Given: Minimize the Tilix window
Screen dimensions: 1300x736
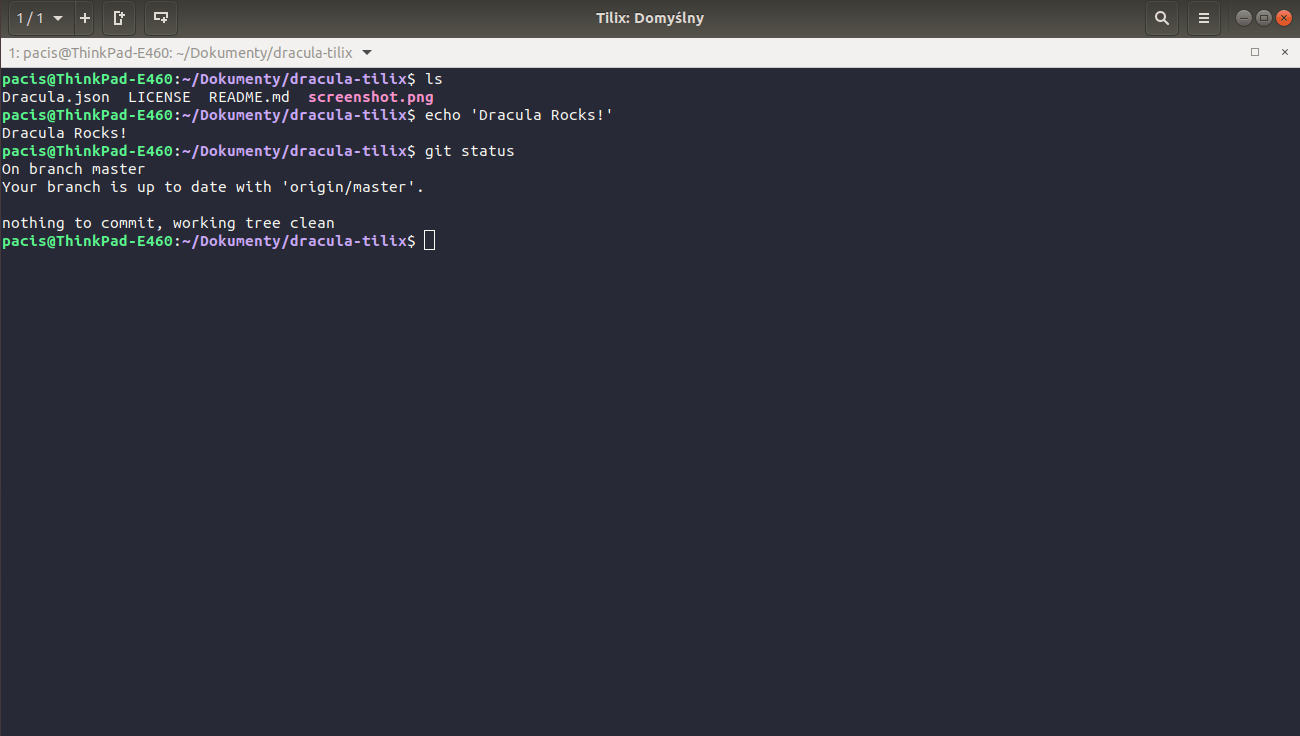Looking at the screenshot, I should pyautogui.click(x=1244, y=18).
